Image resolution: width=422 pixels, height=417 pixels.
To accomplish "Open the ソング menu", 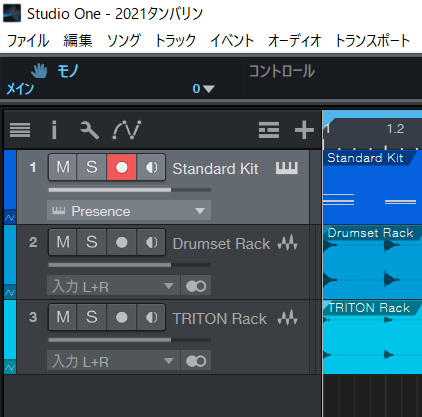I will tap(124, 41).
